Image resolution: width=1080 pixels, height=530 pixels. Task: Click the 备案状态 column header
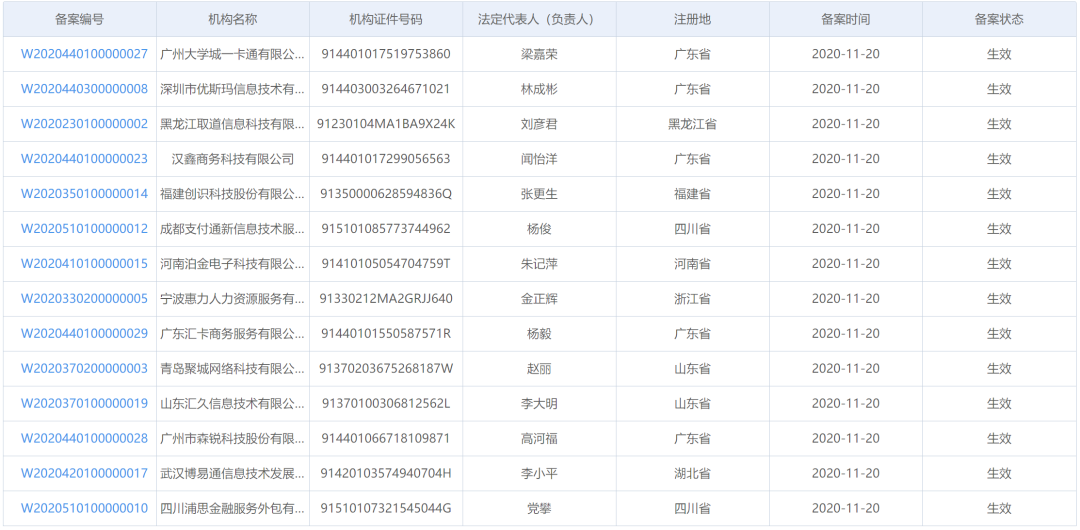(x=999, y=19)
